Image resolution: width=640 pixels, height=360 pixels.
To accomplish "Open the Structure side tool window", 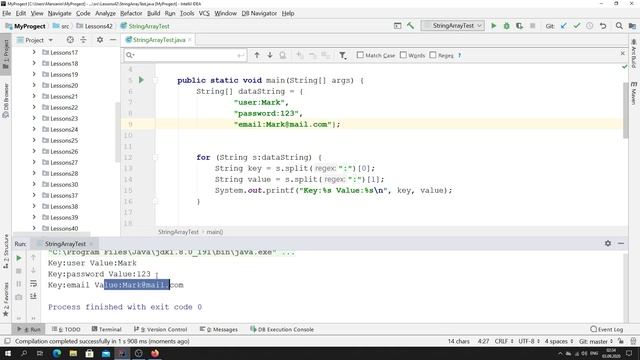I will (x=6, y=251).
